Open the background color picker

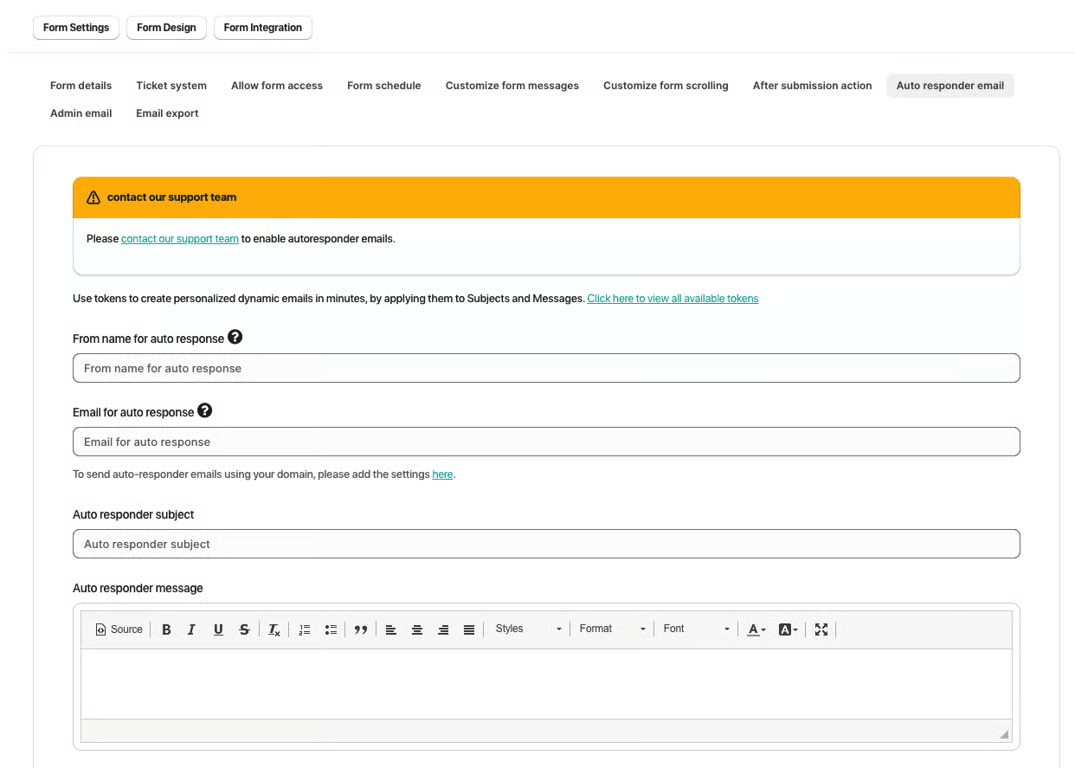(x=788, y=629)
